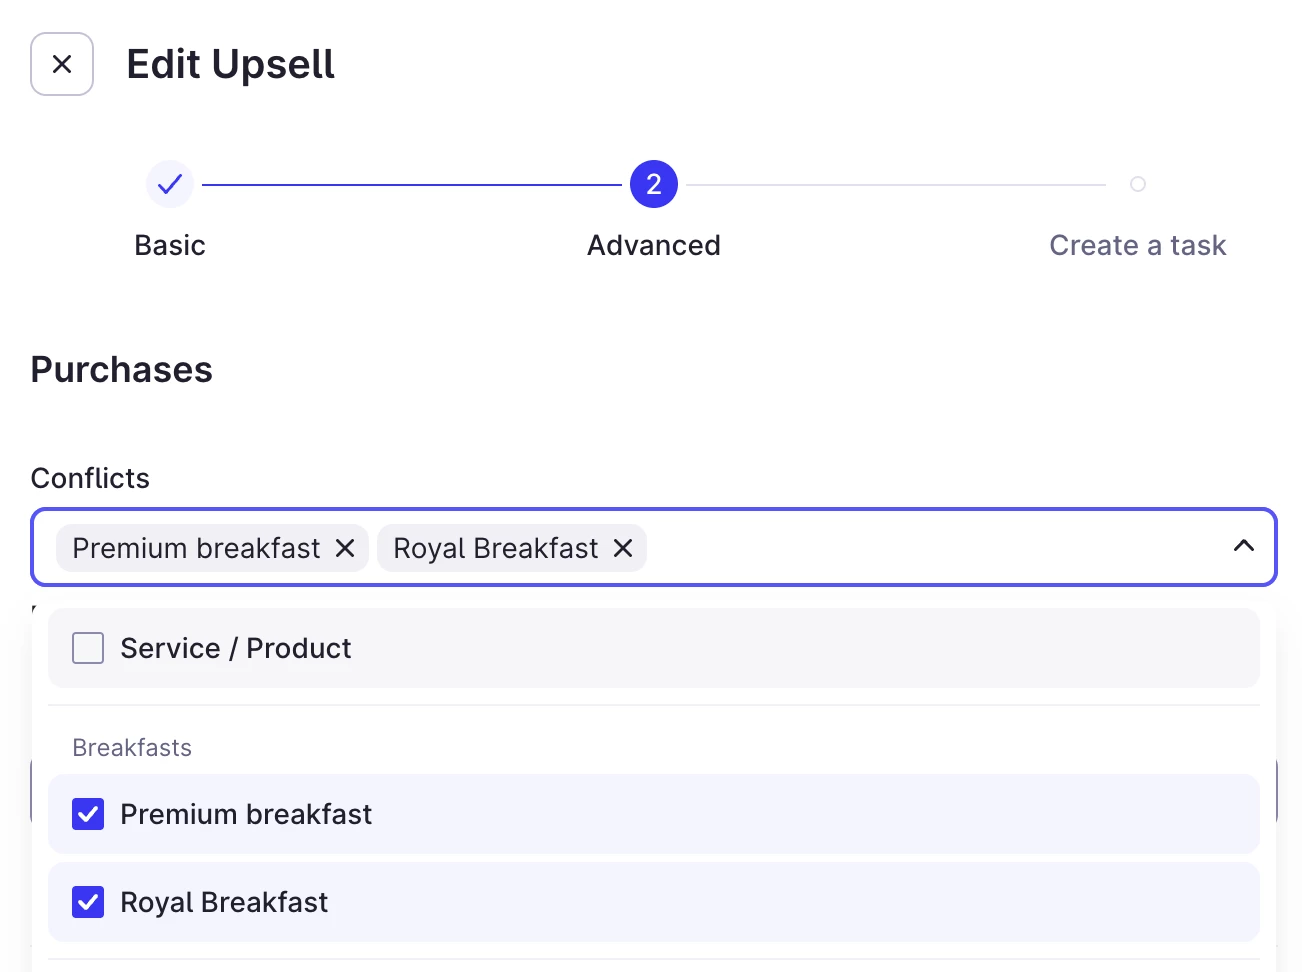Click the step 2 Advanced circle
The width and height of the screenshot is (1302, 972).
tap(654, 184)
